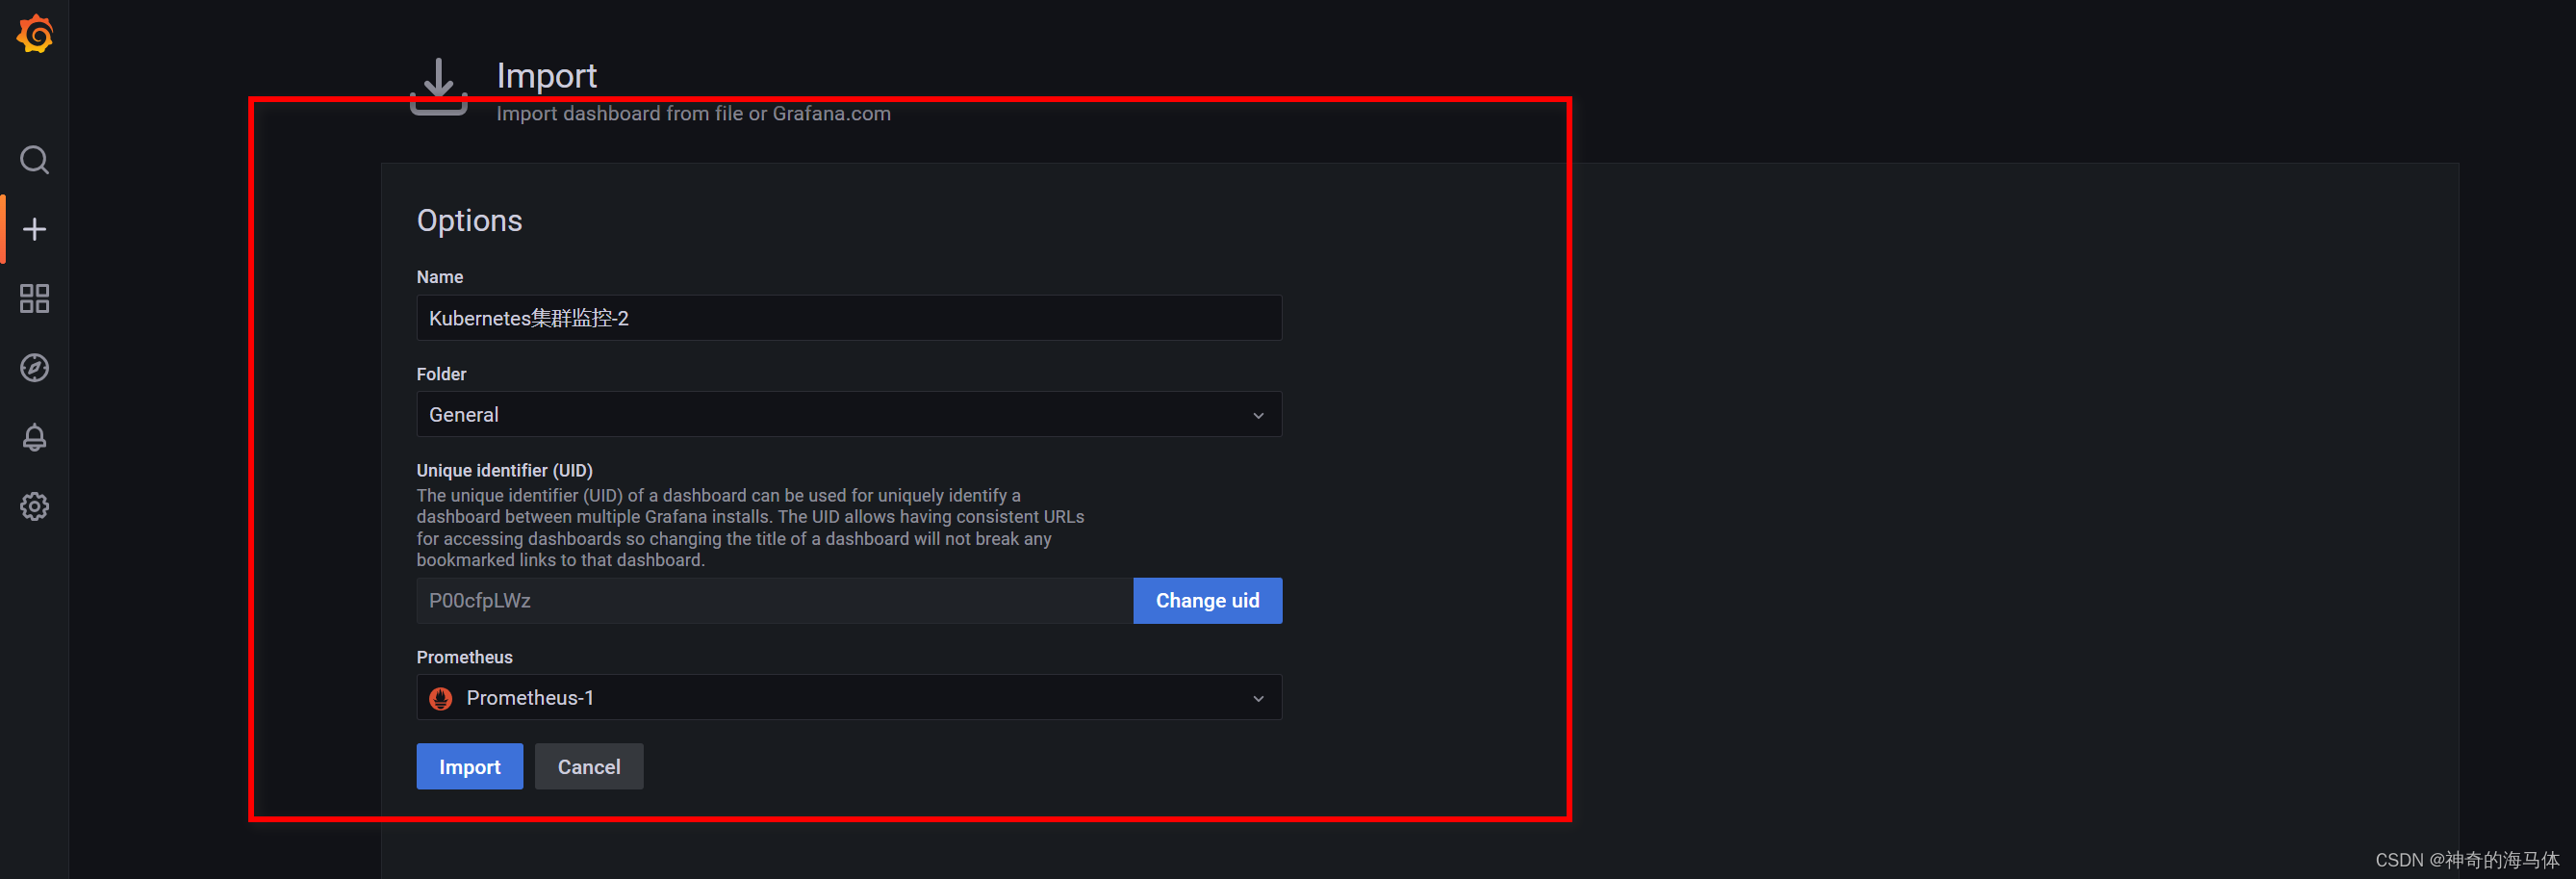Cancel the dashboard import
The width and height of the screenshot is (2576, 879).
[589, 766]
